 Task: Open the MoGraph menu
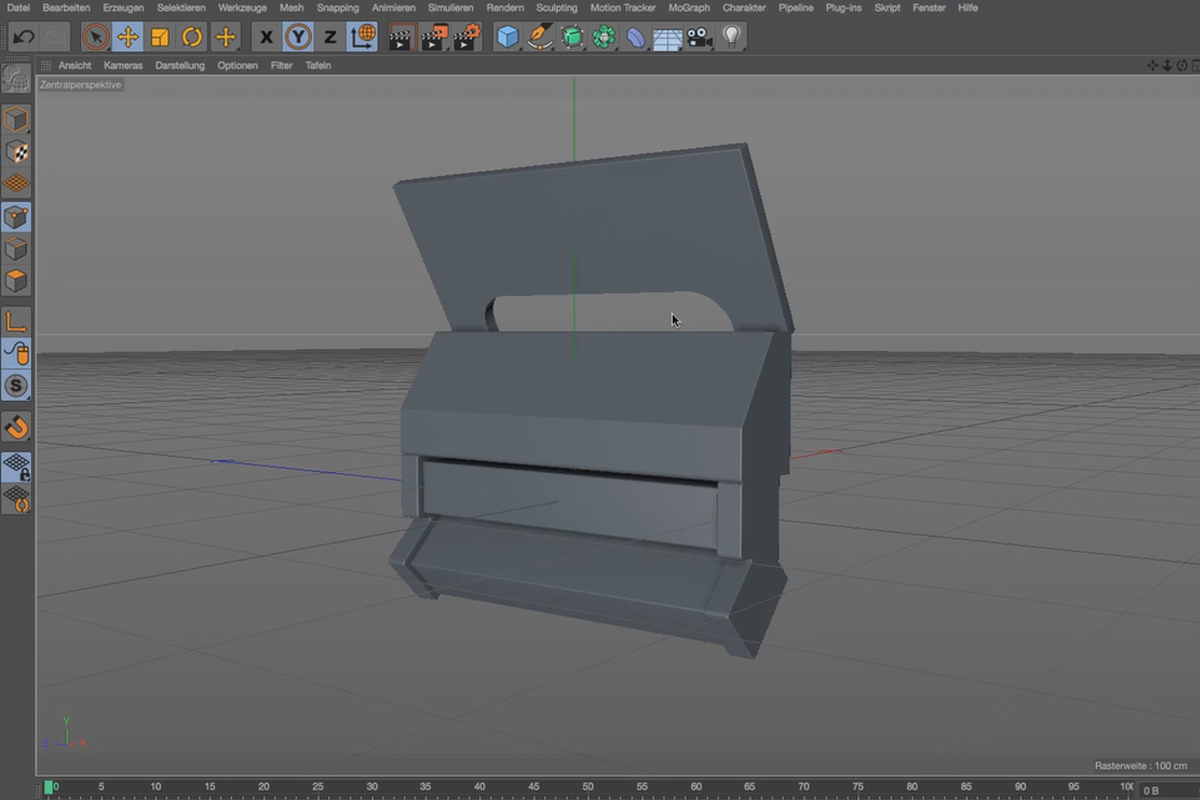[x=689, y=8]
